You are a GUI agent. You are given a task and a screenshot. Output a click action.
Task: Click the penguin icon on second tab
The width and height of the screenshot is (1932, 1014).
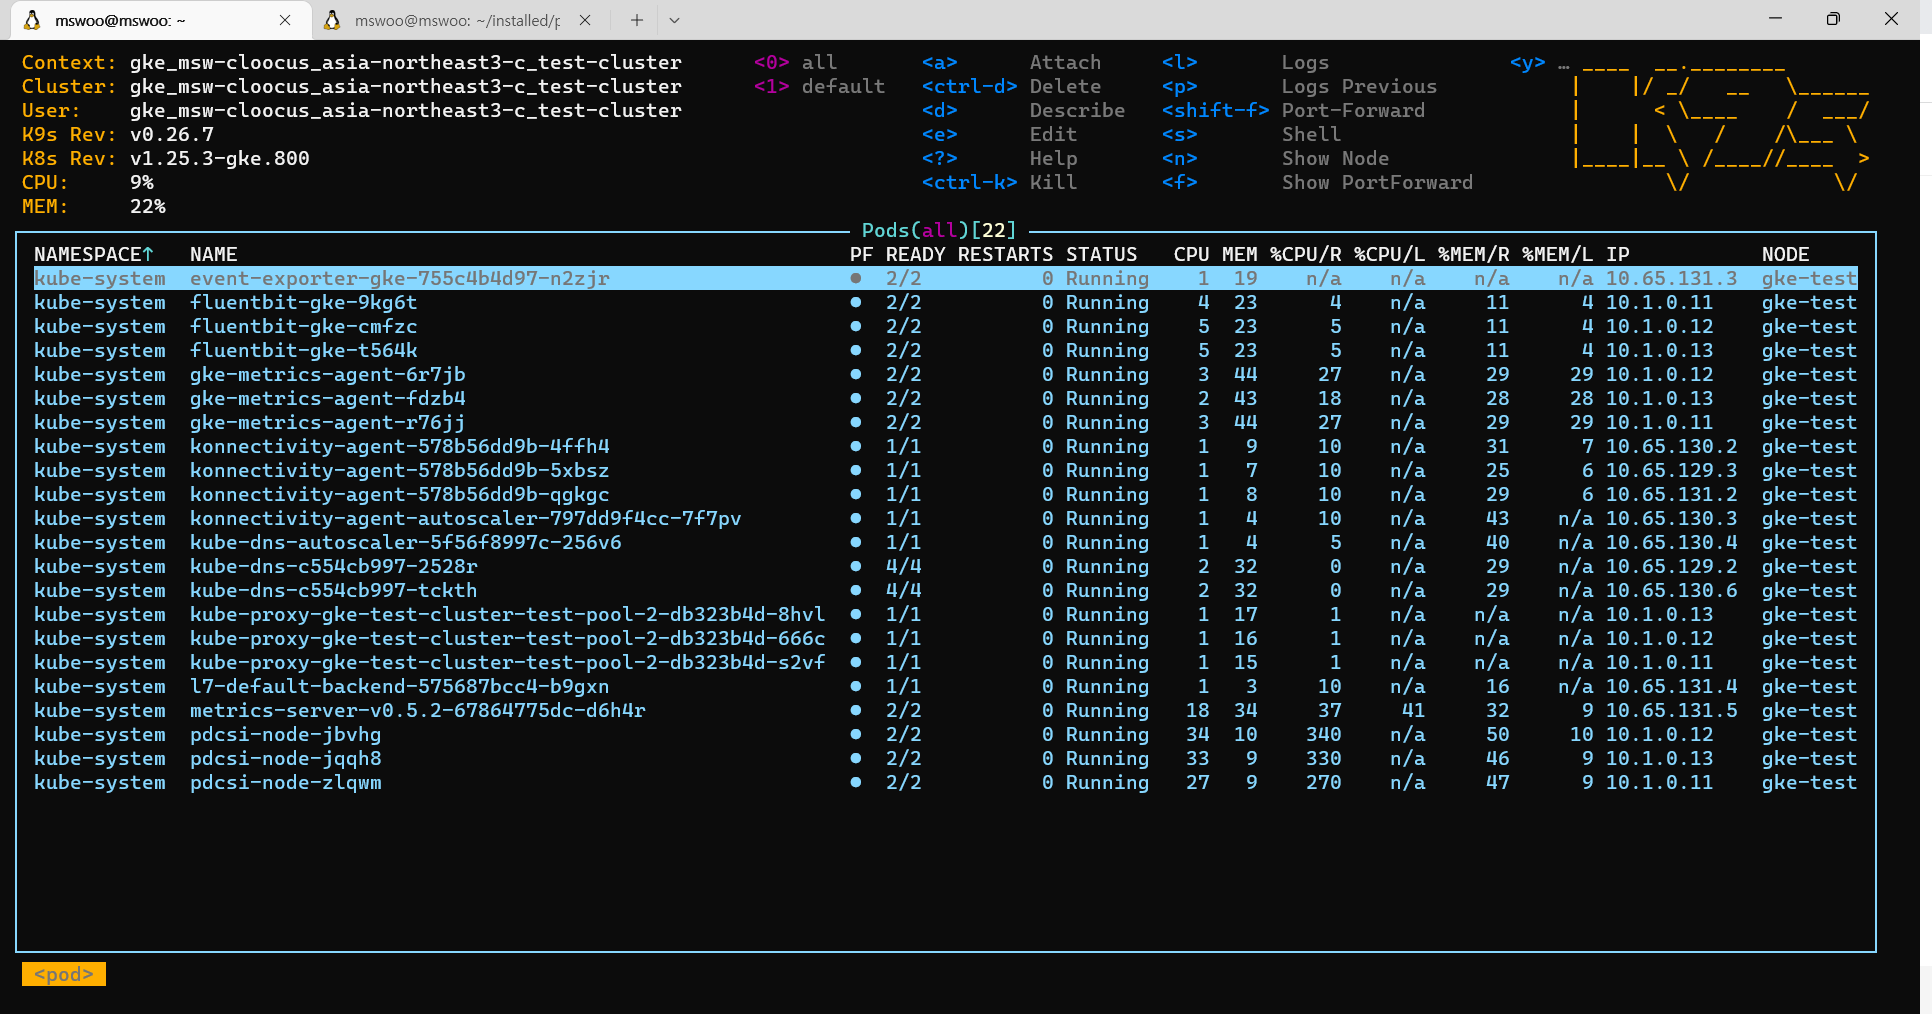click(333, 20)
